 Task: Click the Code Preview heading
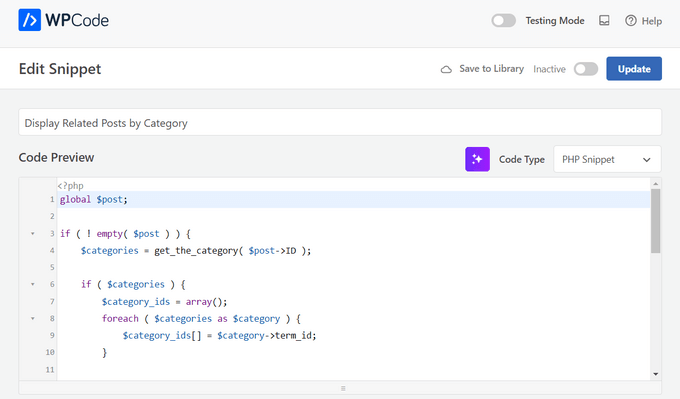tap(56, 157)
